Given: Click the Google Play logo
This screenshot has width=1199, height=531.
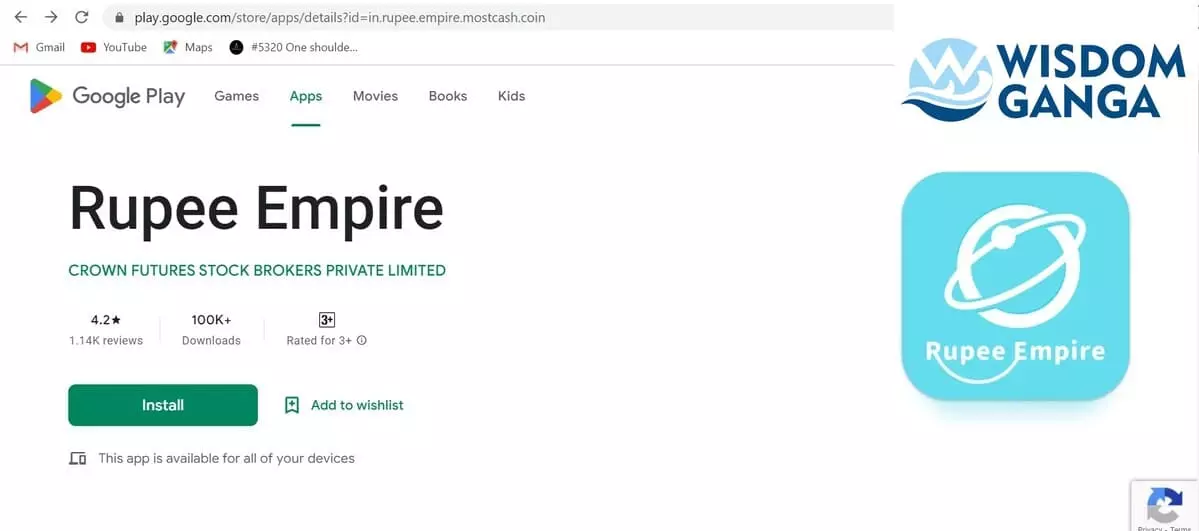Looking at the screenshot, I should [x=107, y=96].
